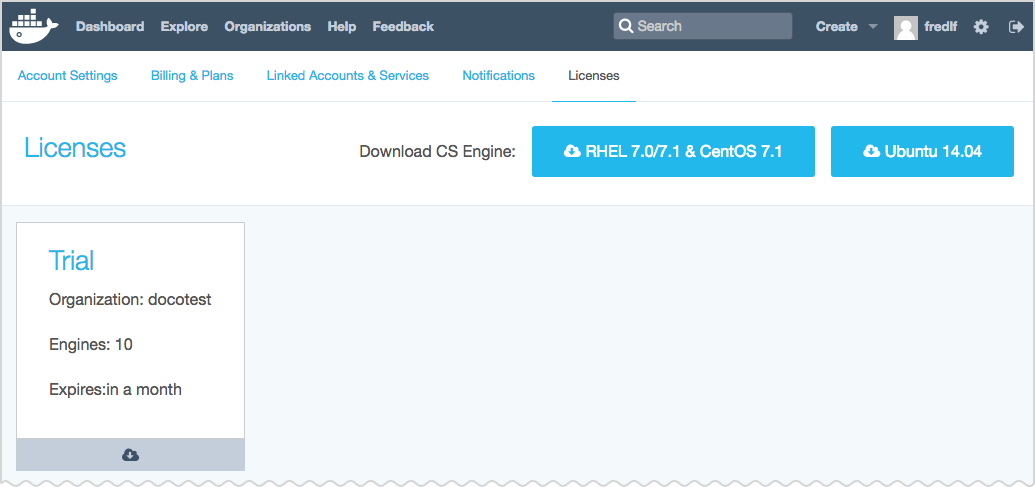Click the settings gear icon
This screenshot has width=1035, height=487.
pyautogui.click(x=981, y=27)
